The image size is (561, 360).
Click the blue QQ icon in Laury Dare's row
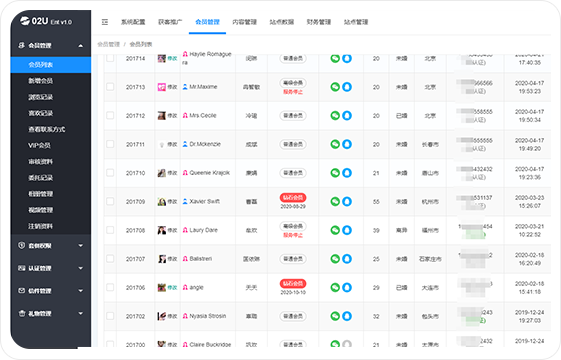pos(347,230)
